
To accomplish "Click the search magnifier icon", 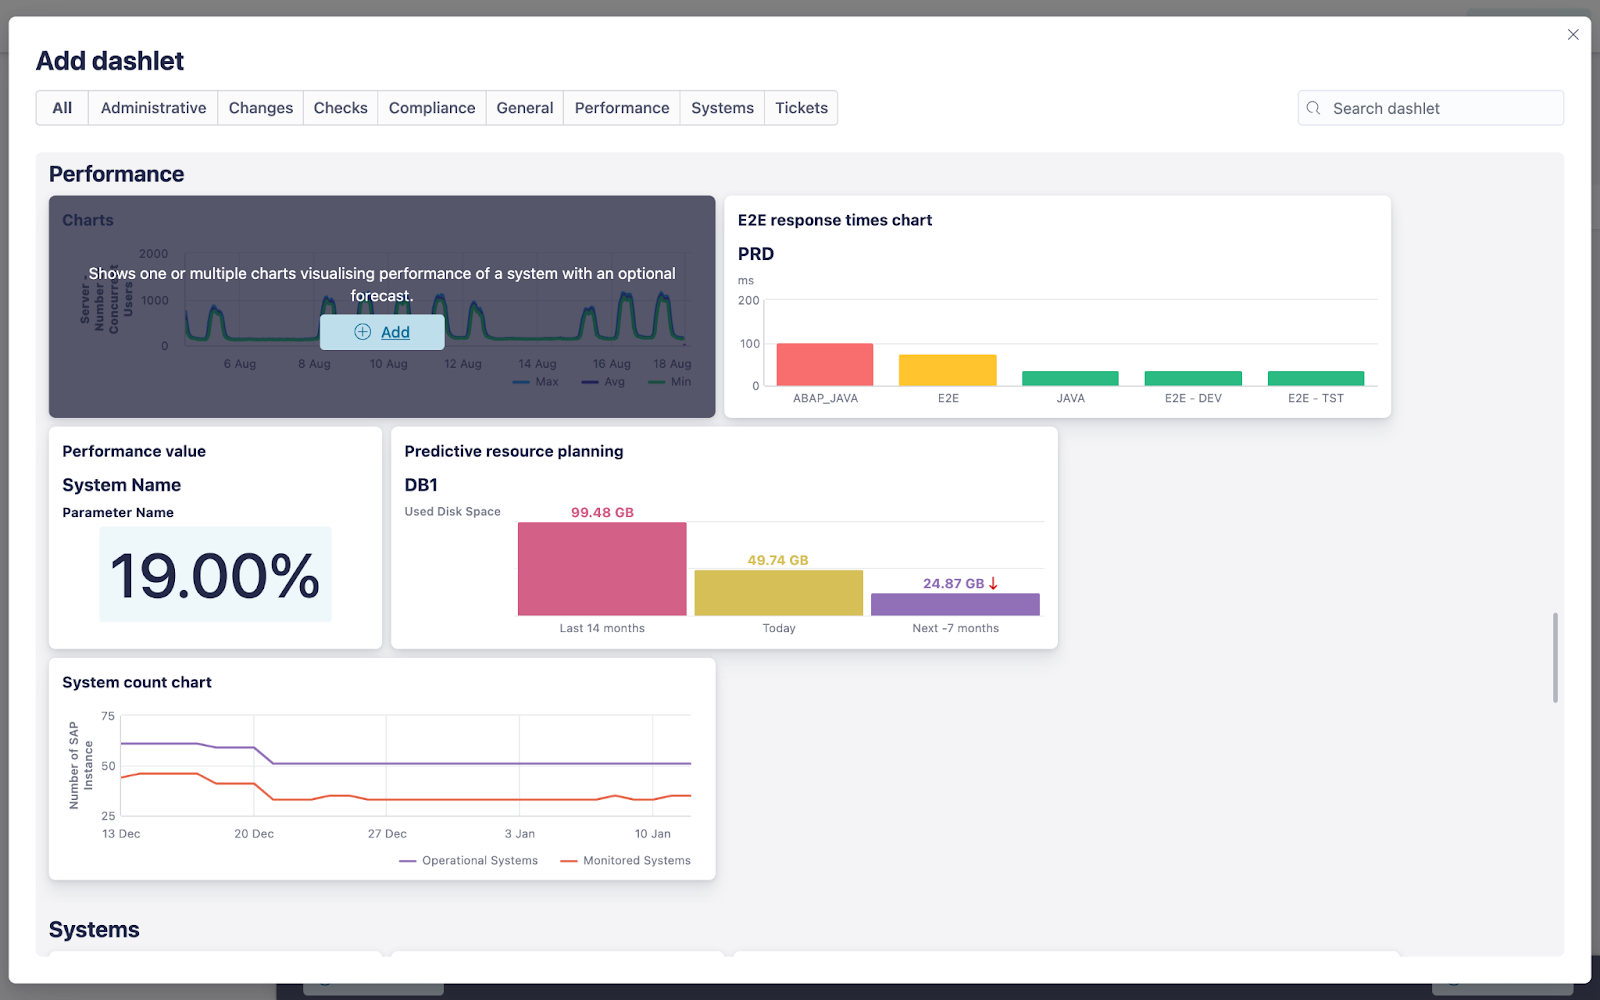I will pos(1313,108).
